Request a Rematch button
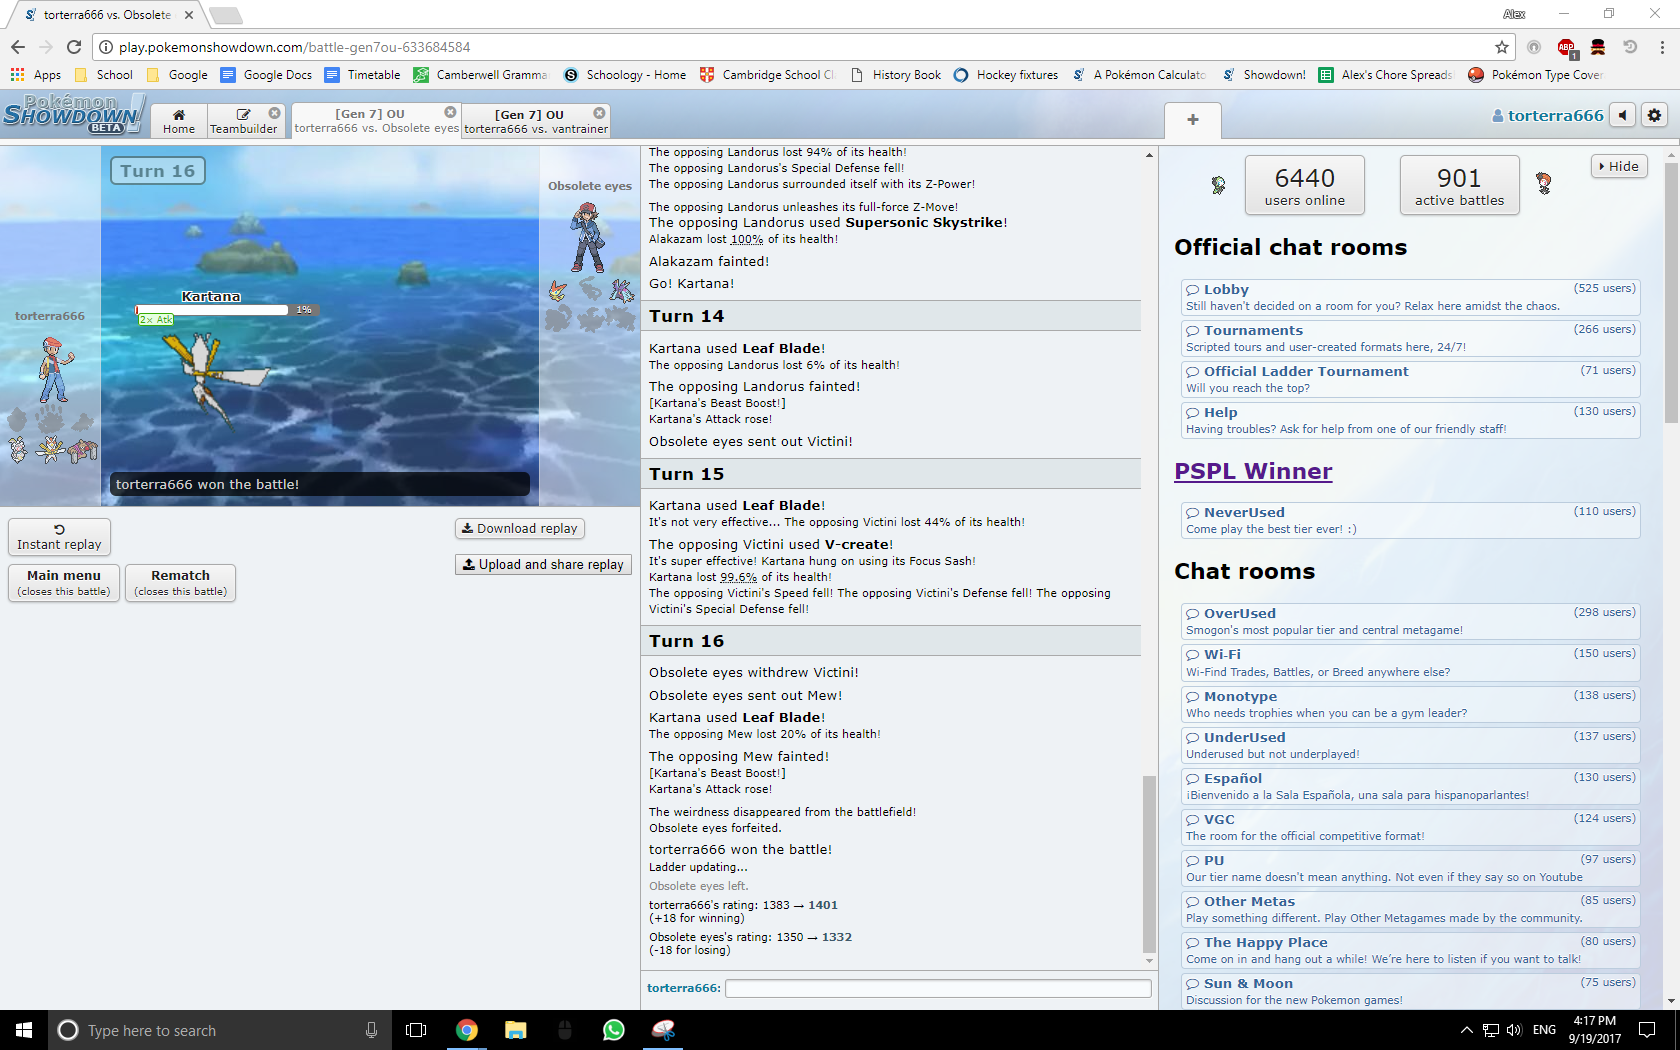 (181, 582)
